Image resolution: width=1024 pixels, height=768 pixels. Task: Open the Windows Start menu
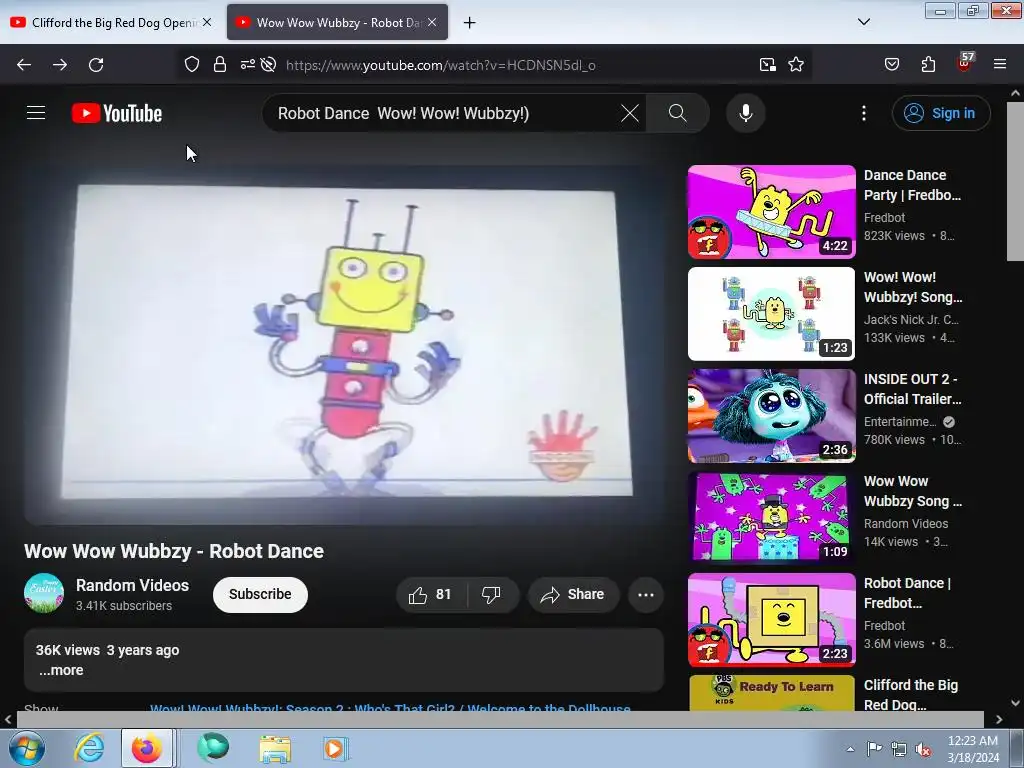pos(27,748)
